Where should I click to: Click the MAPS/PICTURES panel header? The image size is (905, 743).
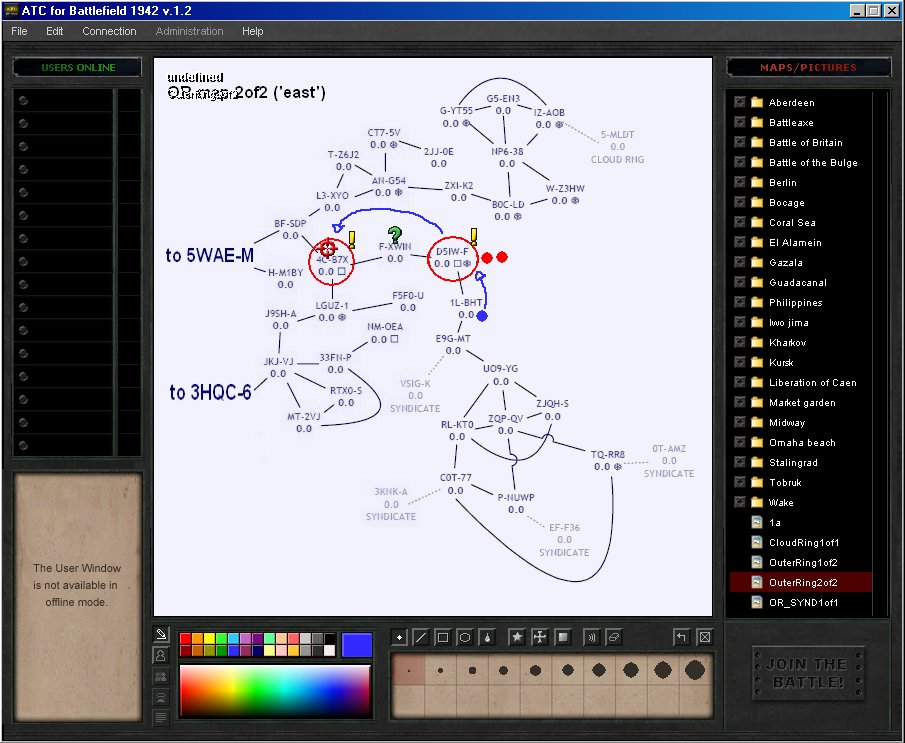[808, 68]
